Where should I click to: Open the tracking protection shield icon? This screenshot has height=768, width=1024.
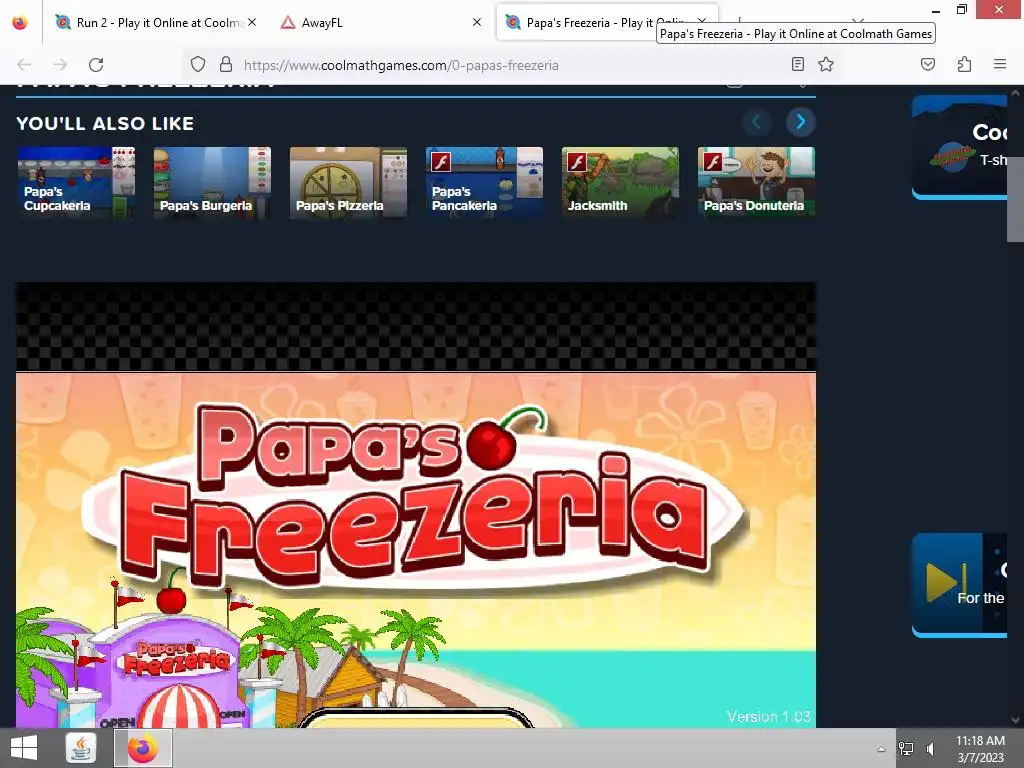(x=198, y=65)
